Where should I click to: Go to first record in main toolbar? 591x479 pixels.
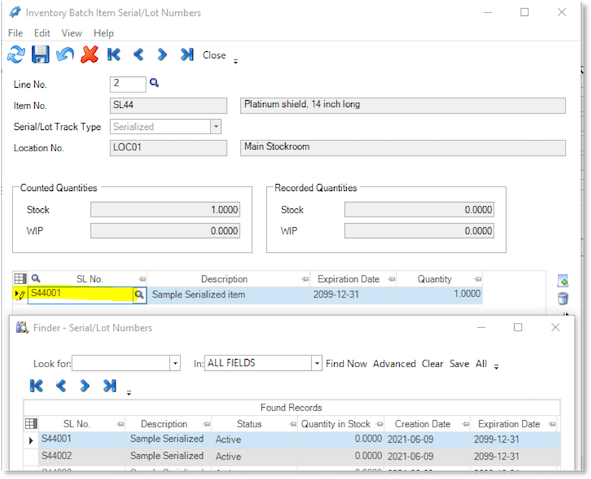click(114, 55)
